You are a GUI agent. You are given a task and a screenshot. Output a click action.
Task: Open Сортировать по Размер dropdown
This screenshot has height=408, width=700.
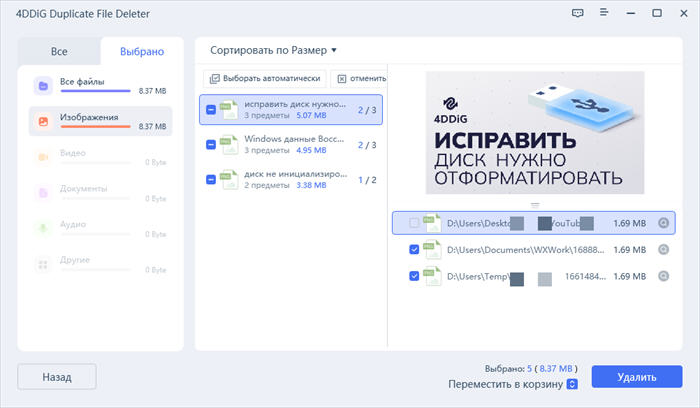click(x=273, y=50)
